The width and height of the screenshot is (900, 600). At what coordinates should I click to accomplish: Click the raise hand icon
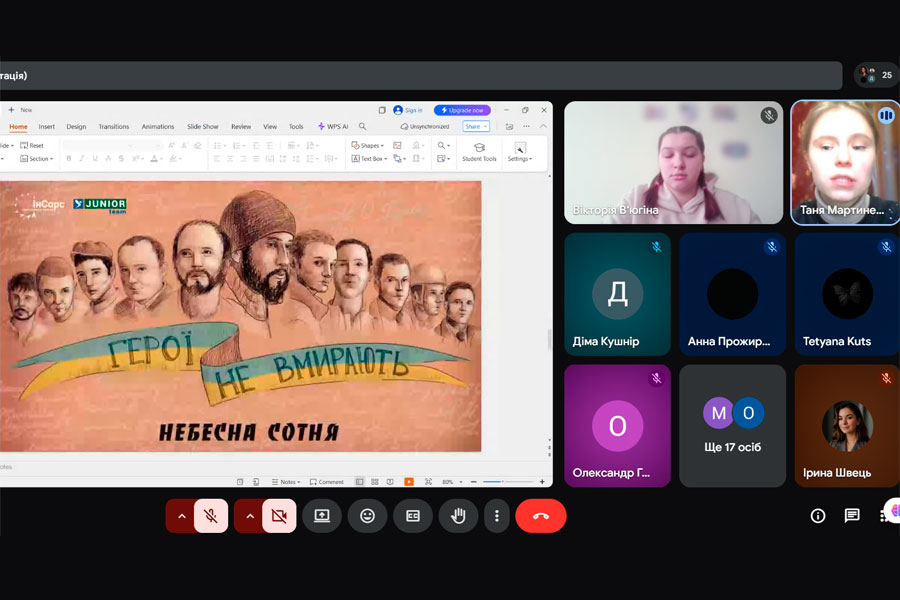click(459, 516)
